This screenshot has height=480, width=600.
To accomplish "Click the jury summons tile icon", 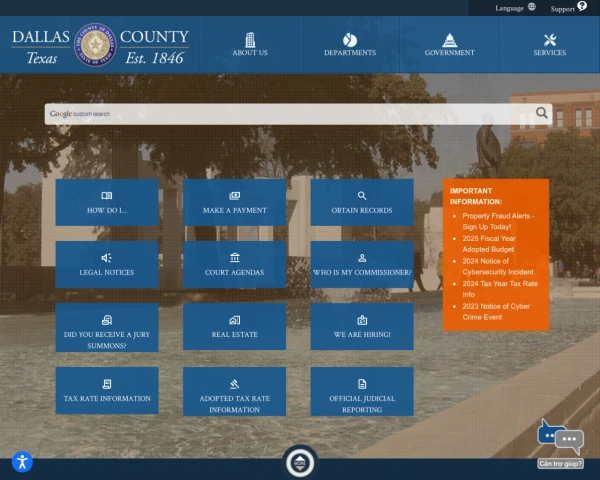I will (107, 320).
